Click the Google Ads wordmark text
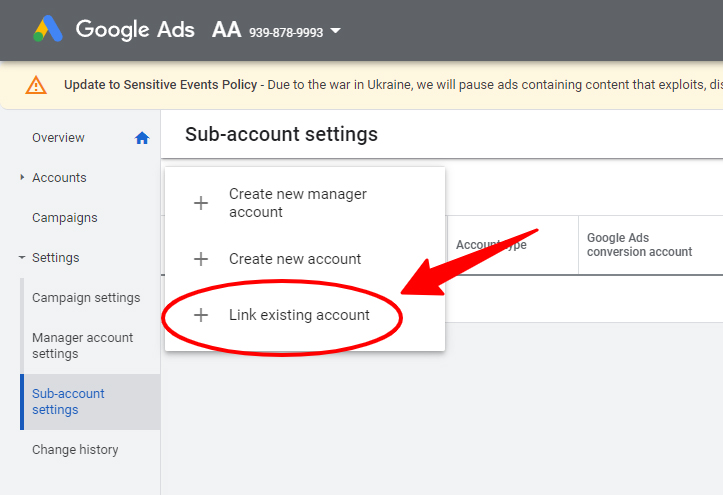Viewport: 723px width, 495px height. tap(135, 29)
